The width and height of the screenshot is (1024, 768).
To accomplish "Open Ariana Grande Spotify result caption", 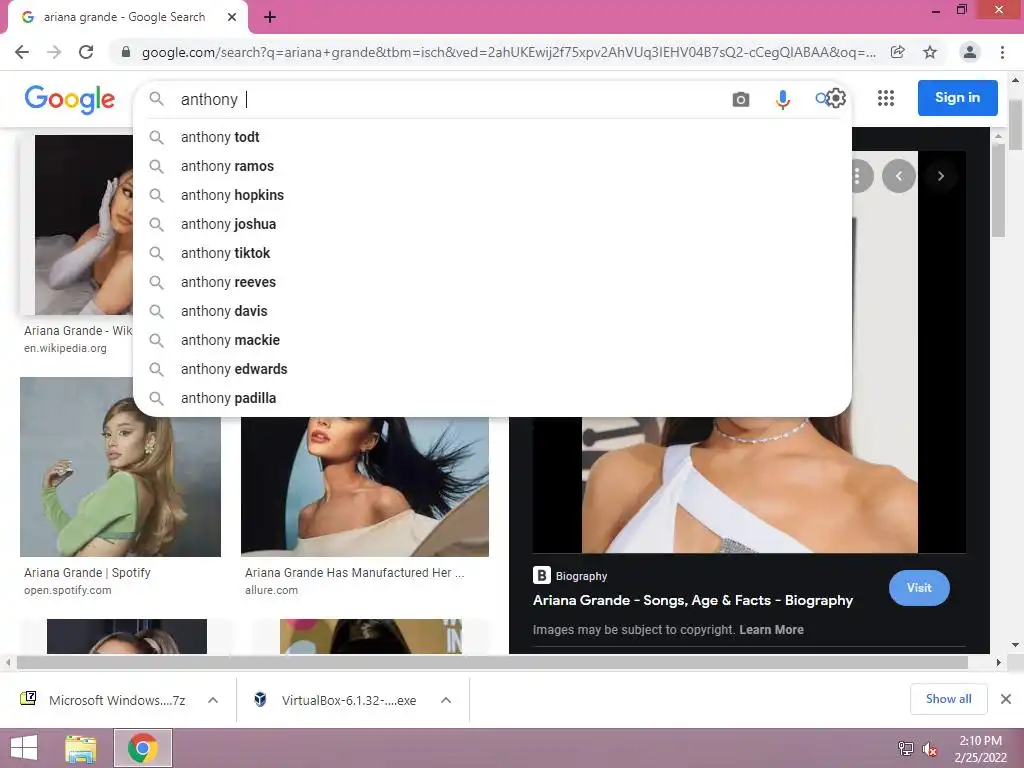I will tap(88, 573).
